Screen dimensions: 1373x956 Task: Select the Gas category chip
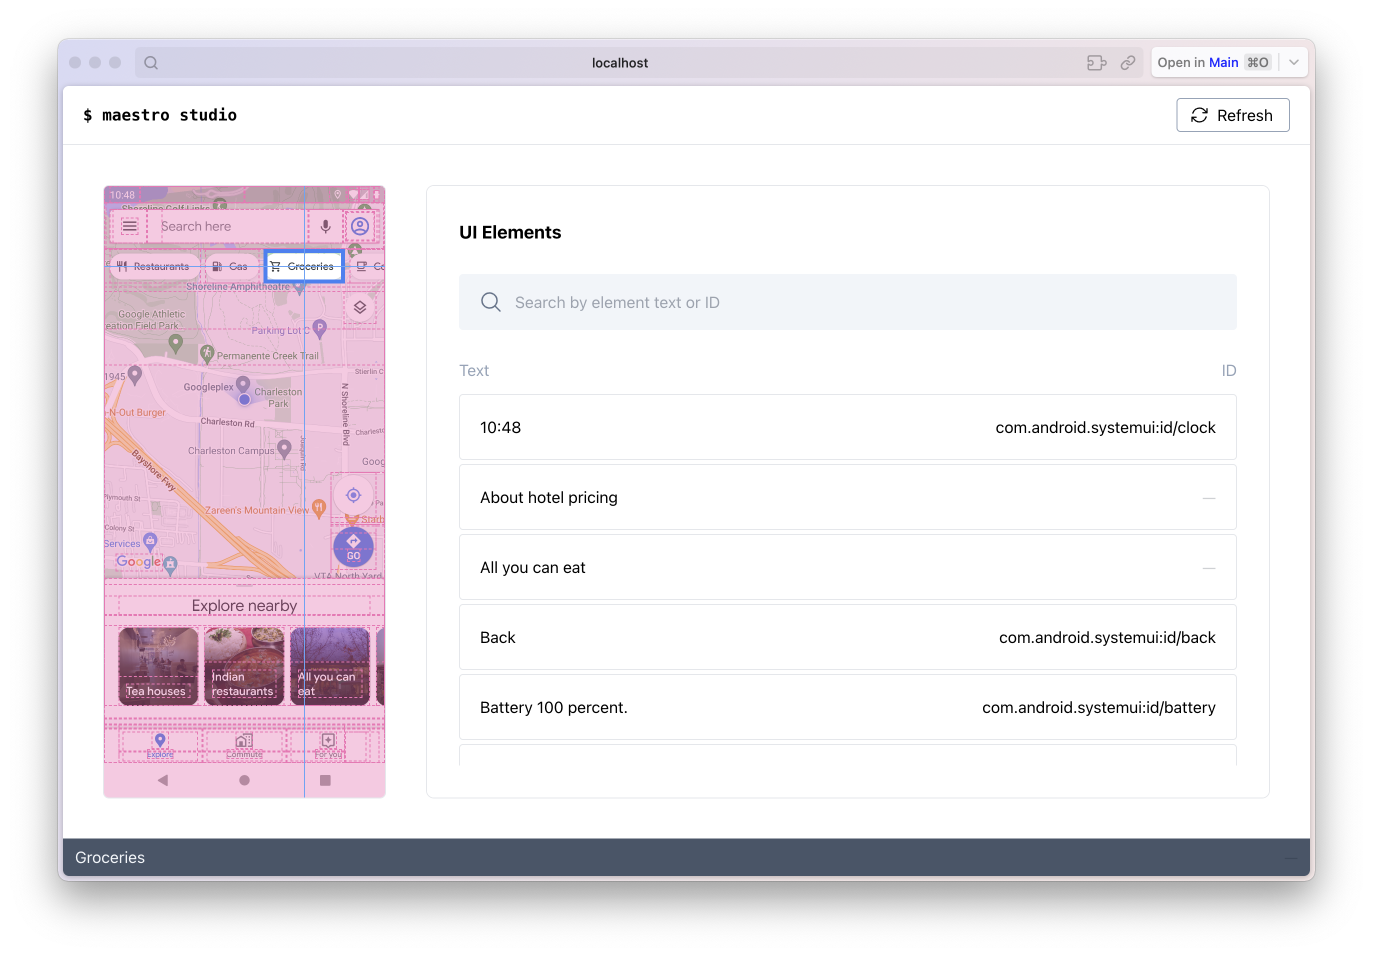pyautogui.click(x=230, y=267)
